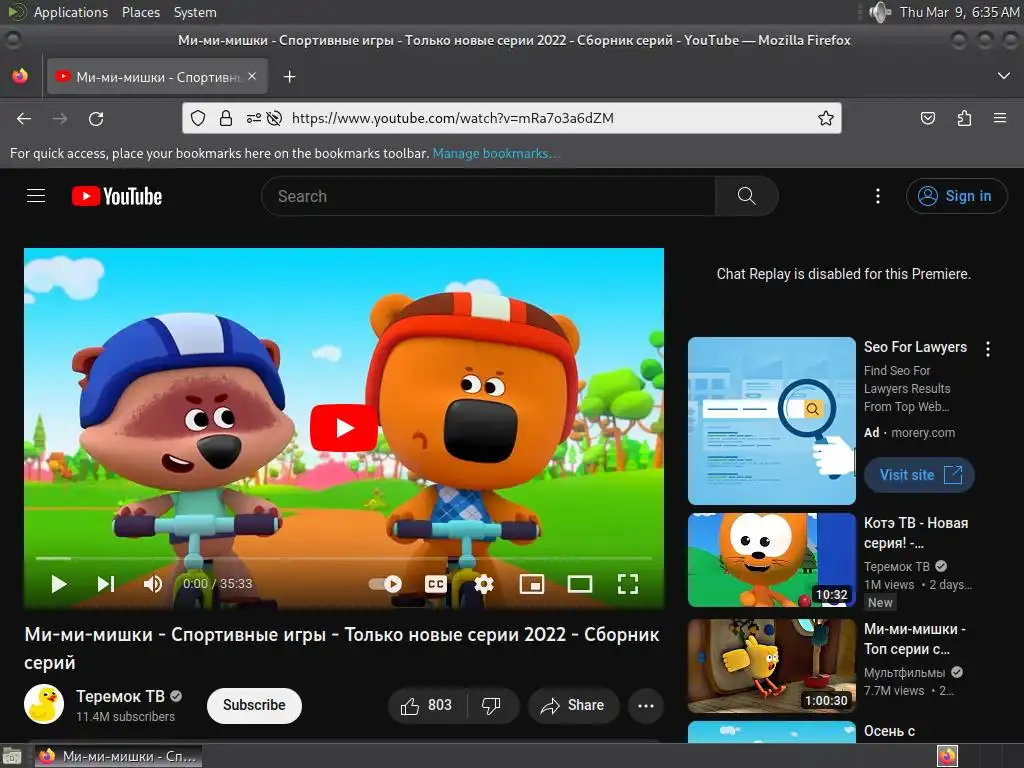Image resolution: width=1024 pixels, height=768 pixels.
Task: Skip to next video in player controls
Action: point(106,584)
